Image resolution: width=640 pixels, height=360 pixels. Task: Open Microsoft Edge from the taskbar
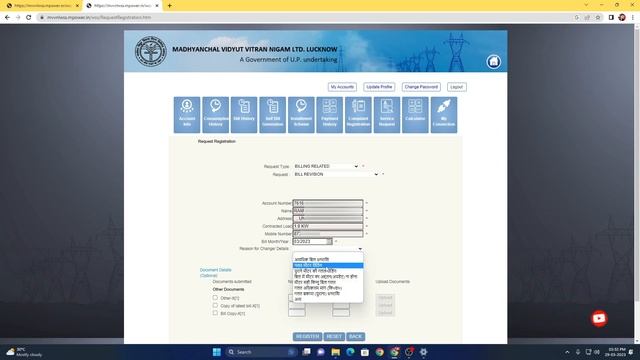click(x=350, y=352)
